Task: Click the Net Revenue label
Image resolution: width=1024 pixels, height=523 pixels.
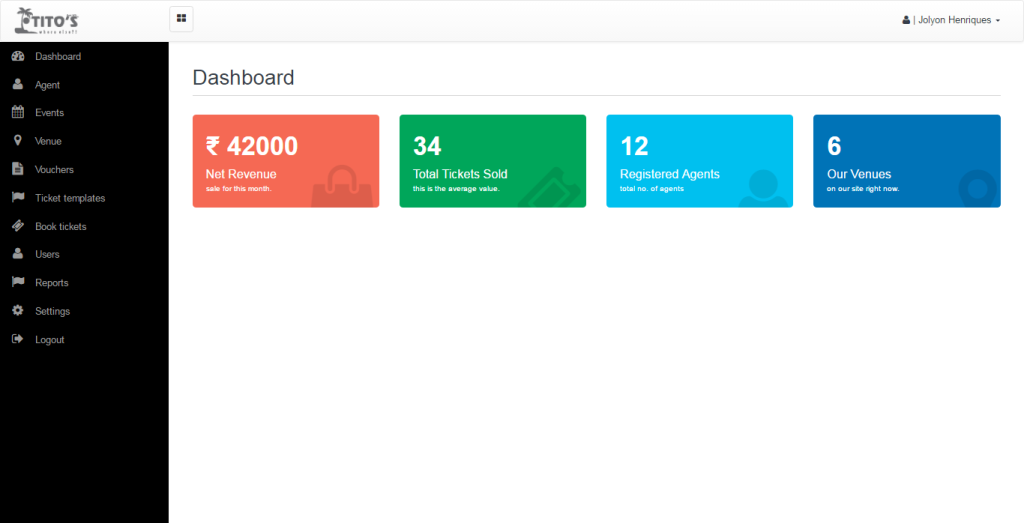Action: coord(241,174)
